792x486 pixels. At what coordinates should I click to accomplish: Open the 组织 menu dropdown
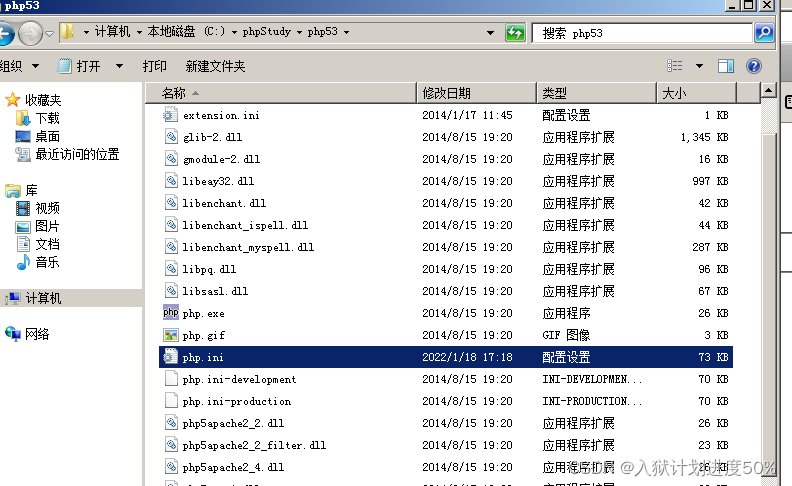pyautogui.click(x=35, y=66)
